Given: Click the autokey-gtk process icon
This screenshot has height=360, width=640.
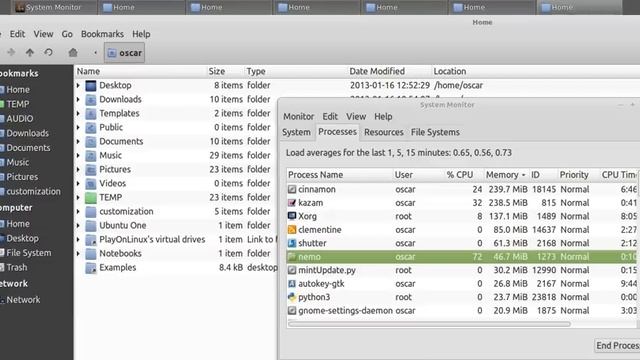Looking at the screenshot, I should point(292,284).
